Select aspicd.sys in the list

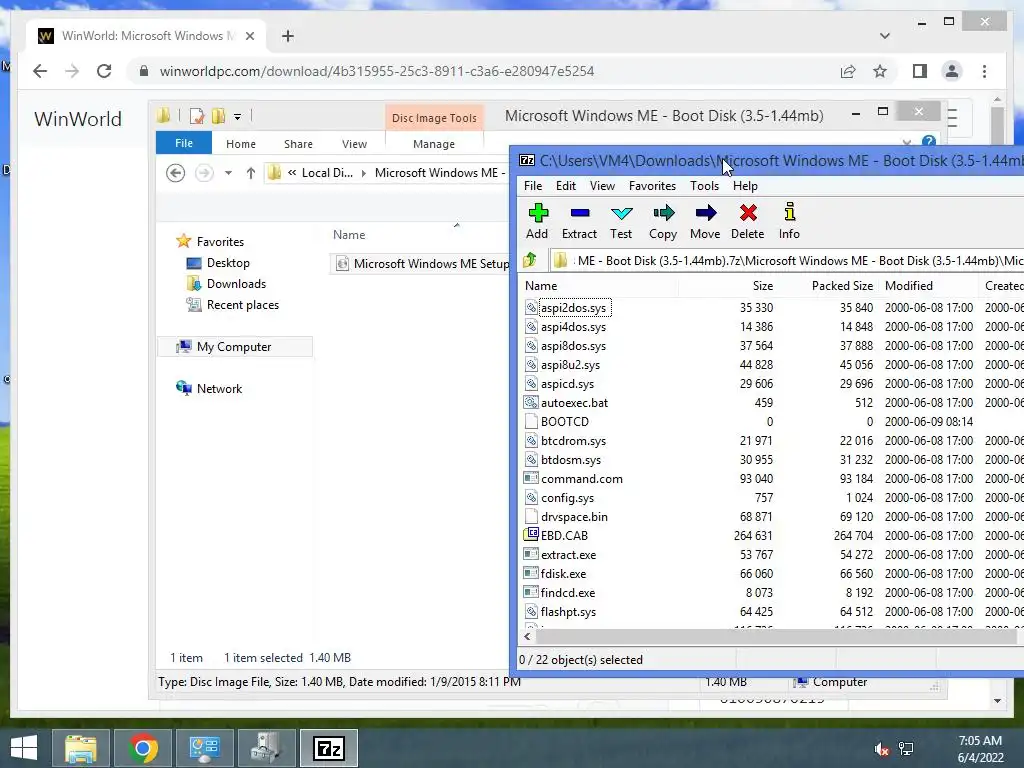coord(568,383)
